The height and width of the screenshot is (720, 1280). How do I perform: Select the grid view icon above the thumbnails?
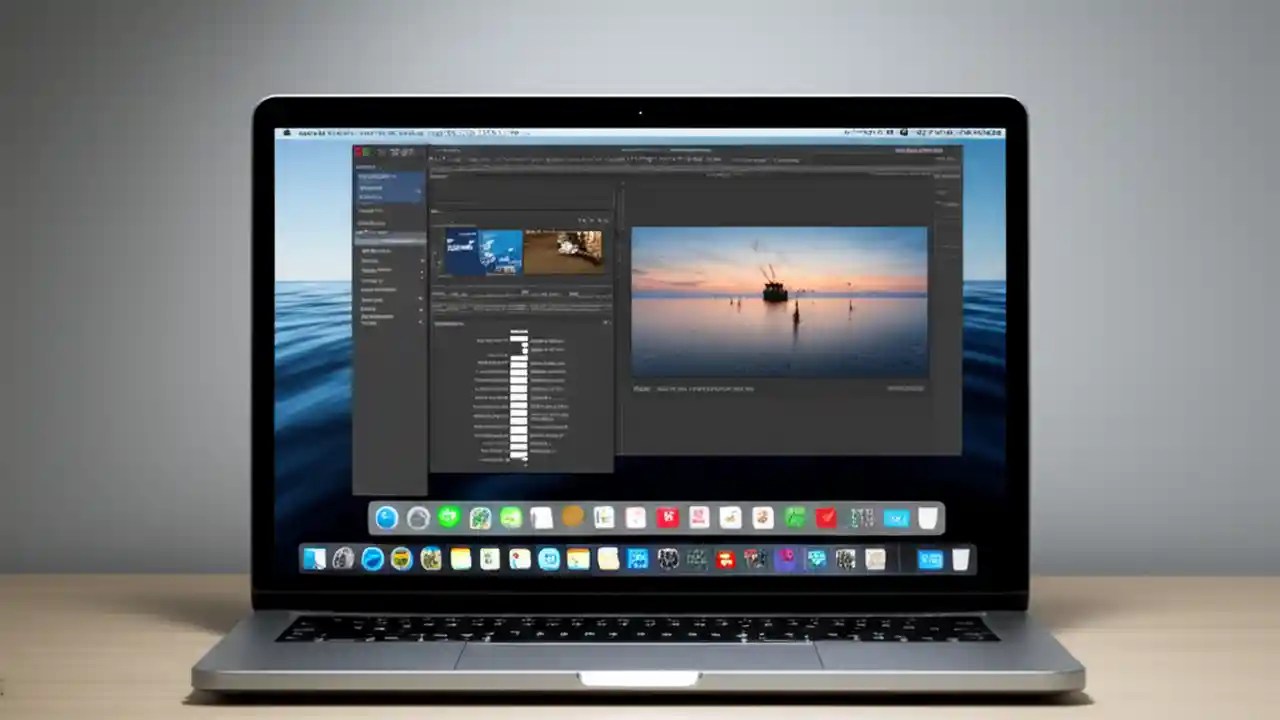pos(580,221)
